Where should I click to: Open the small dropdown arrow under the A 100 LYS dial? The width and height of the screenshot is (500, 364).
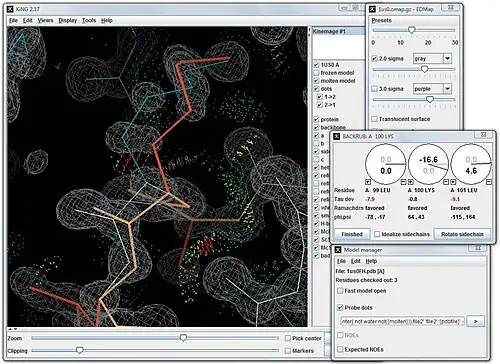pyautogui.click(x=411, y=182)
